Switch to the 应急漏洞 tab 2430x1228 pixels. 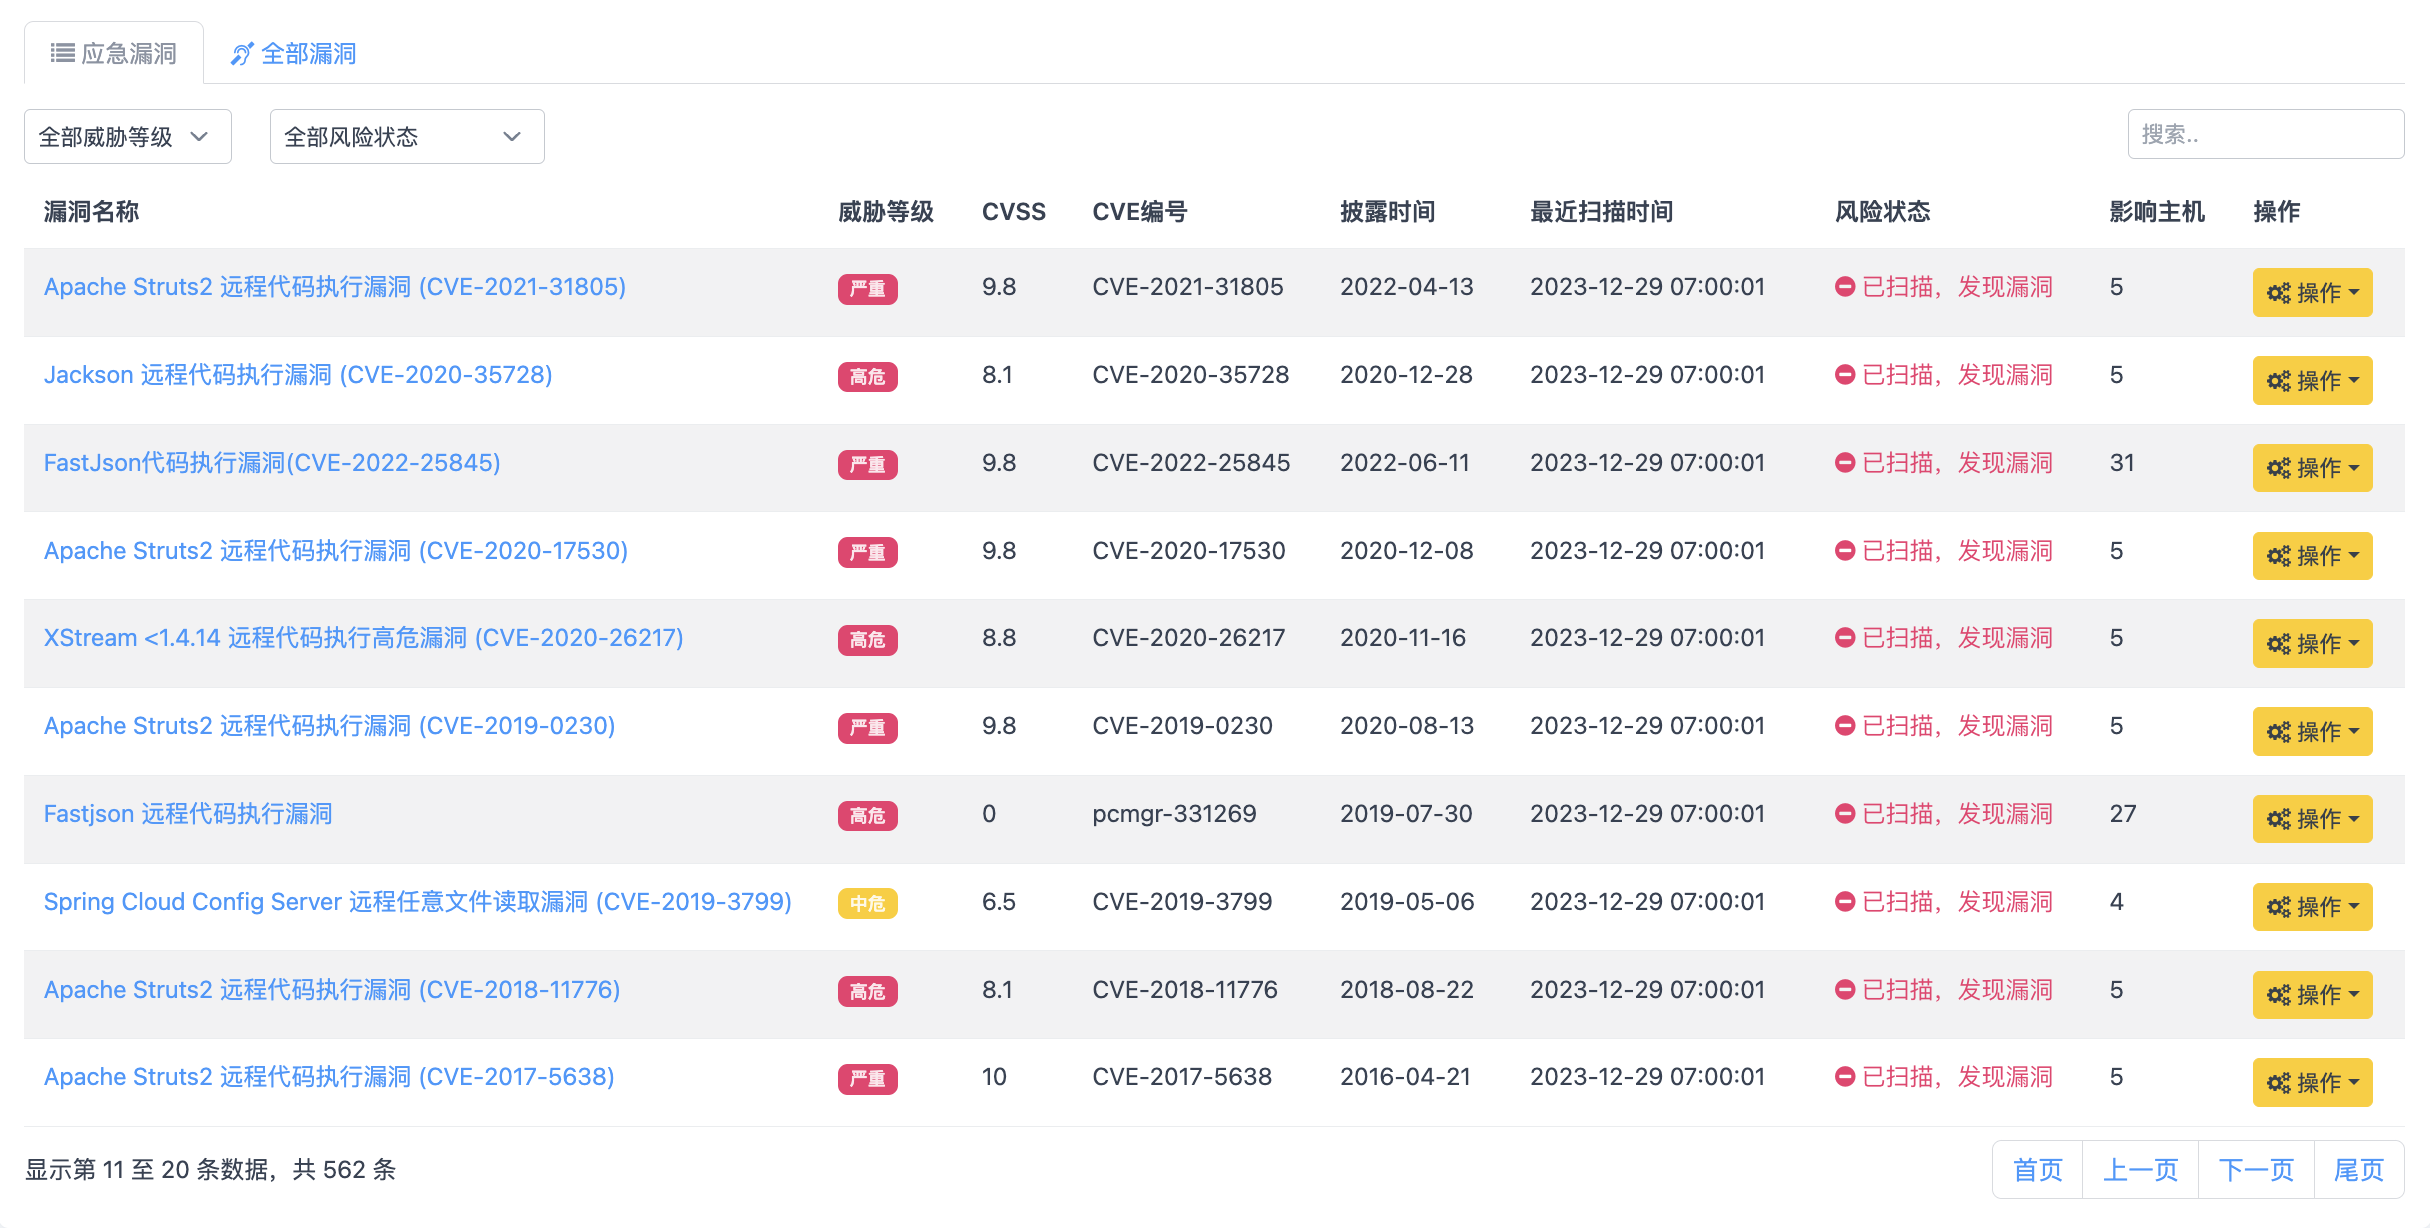tap(114, 54)
